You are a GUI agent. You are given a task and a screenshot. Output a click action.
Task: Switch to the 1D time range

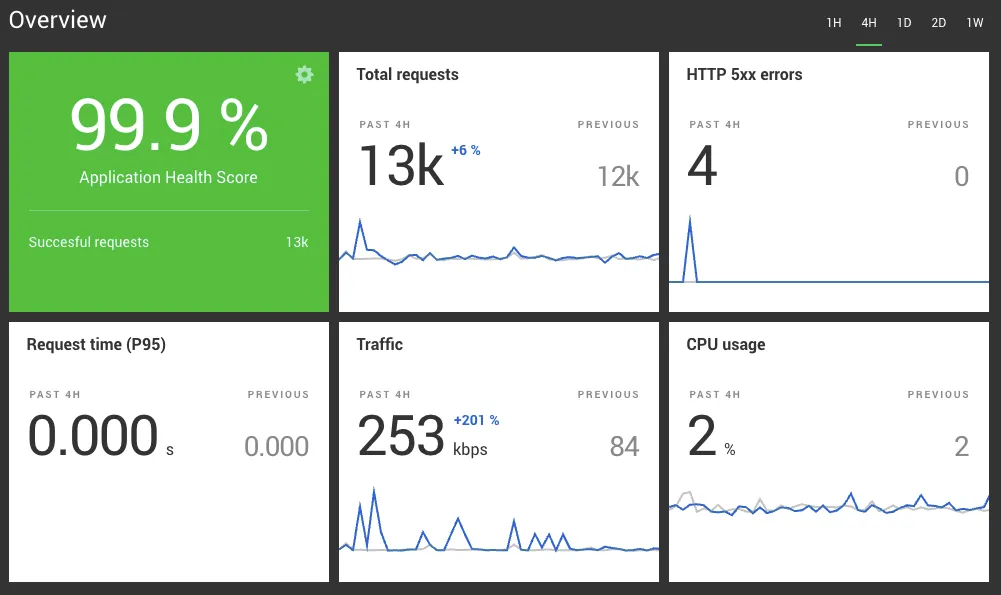point(904,22)
